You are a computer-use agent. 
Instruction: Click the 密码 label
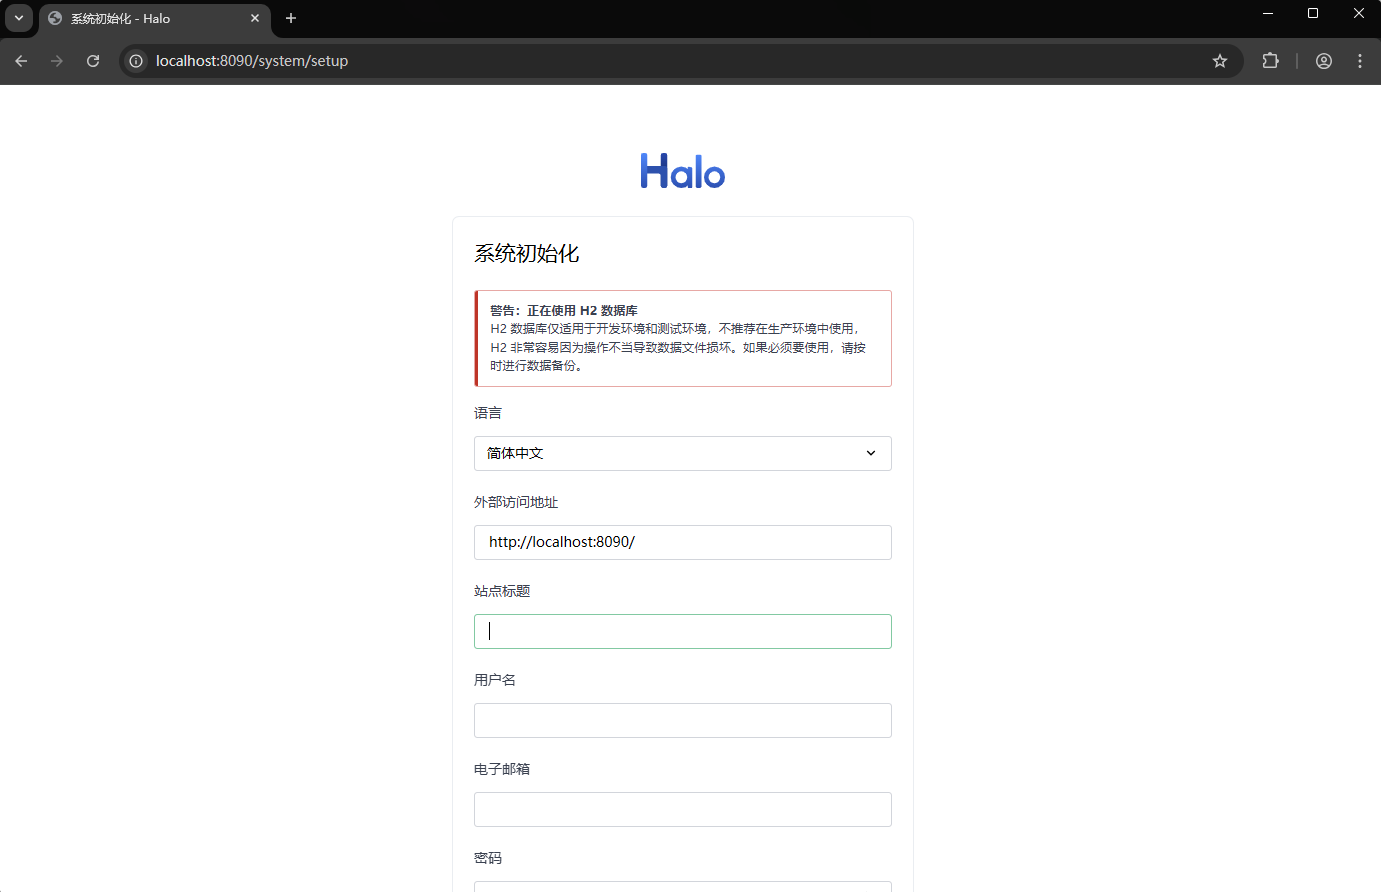coord(488,858)
